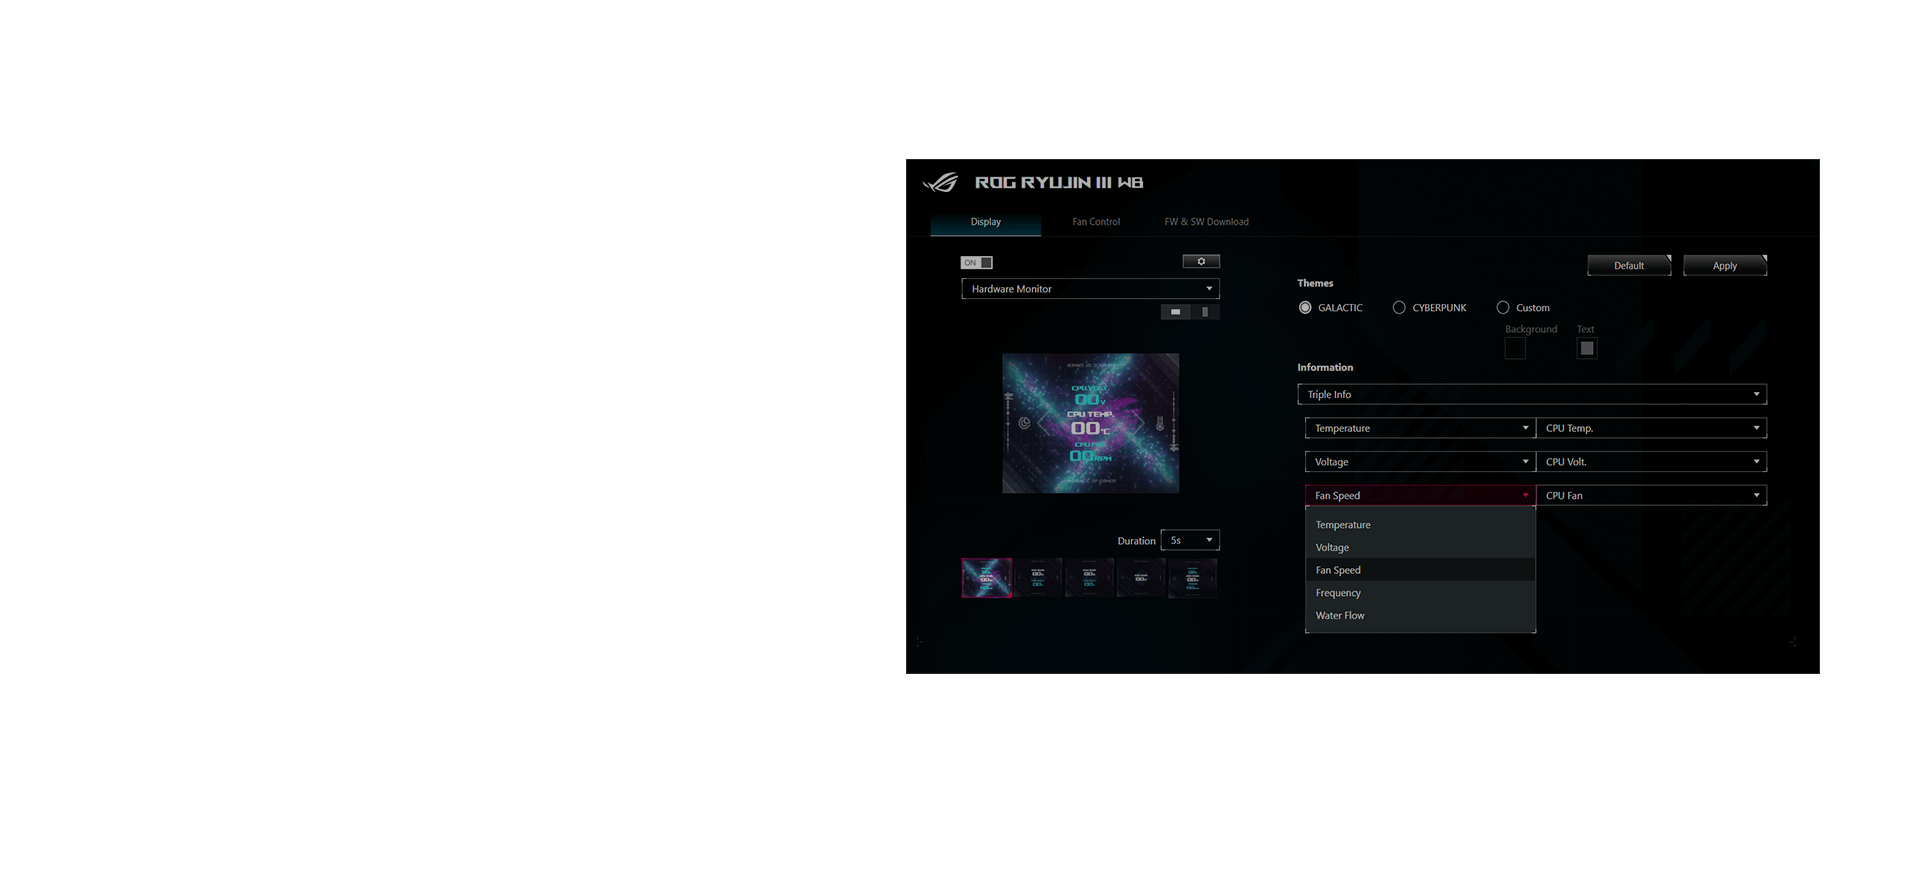Select the second layout thumbnail
Screen dimensions: 1920x890
click(x=1038, y=578)
